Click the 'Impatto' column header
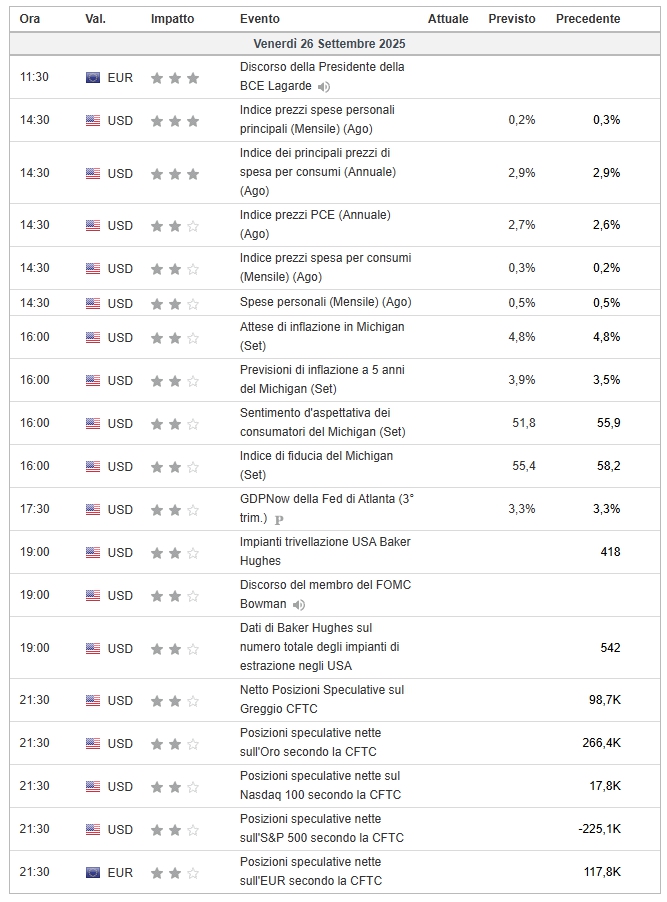Viewport: 667px width, 902px height. 173,19
